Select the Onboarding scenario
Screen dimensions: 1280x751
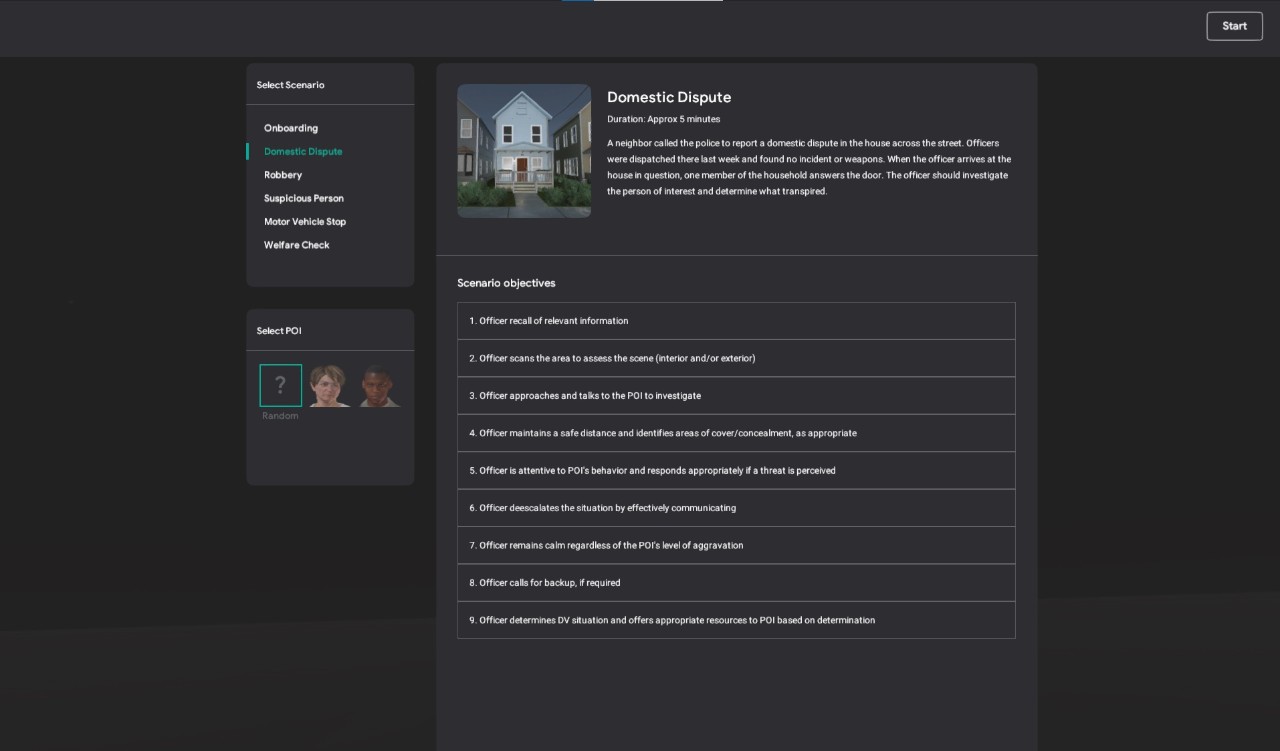[291, 128]
